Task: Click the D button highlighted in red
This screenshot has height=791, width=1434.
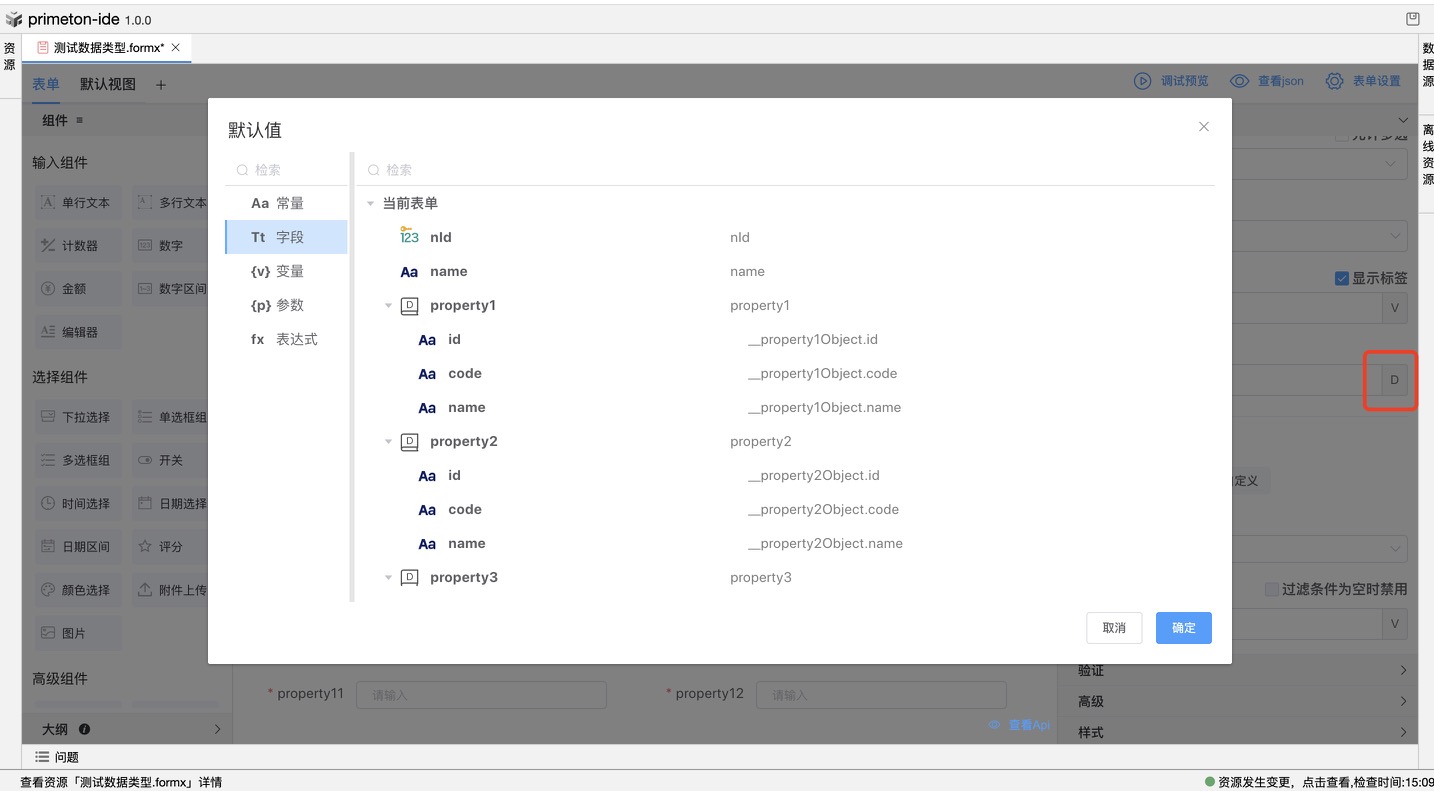Action: pos(1394,380)
